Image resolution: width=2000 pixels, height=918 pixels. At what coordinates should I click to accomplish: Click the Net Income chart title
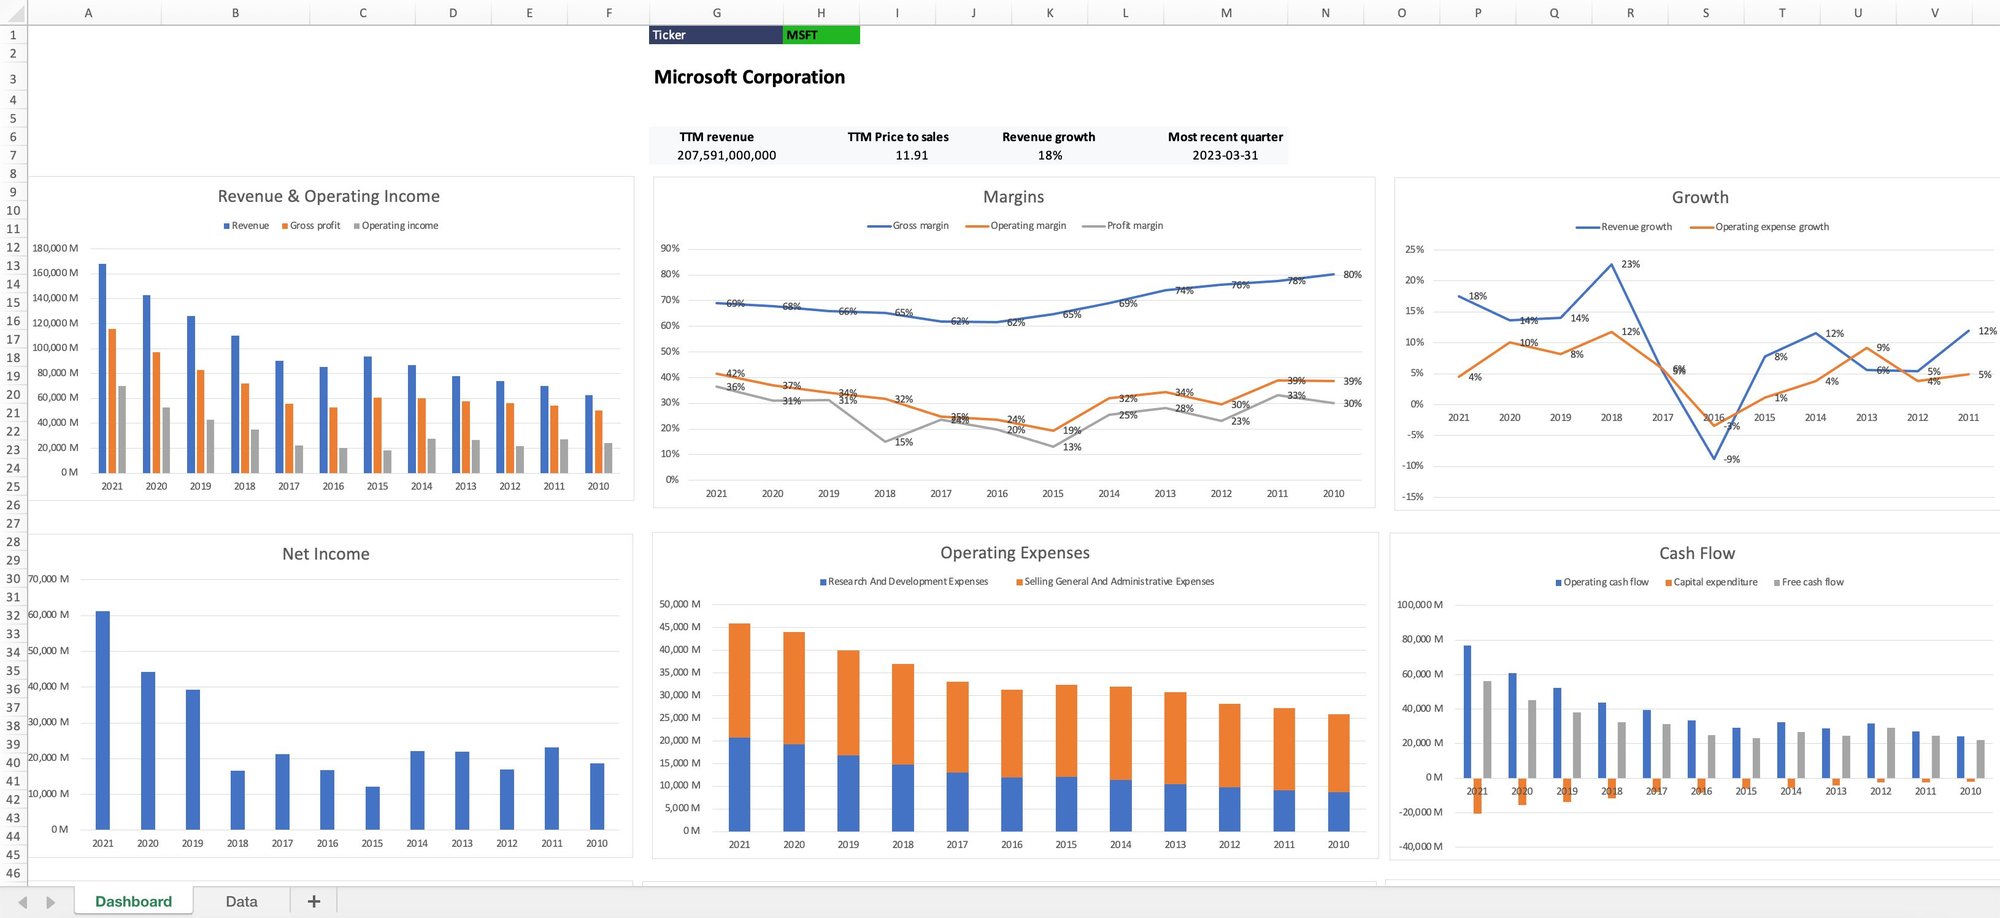(325, 553)
